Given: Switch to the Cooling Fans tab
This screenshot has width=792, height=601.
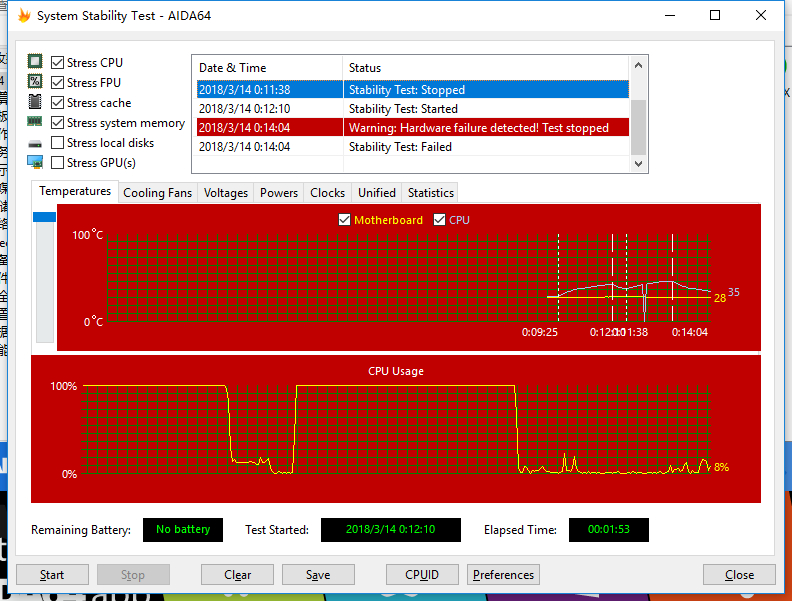Looking at the screenshot, I should click(x=158, y=193).
